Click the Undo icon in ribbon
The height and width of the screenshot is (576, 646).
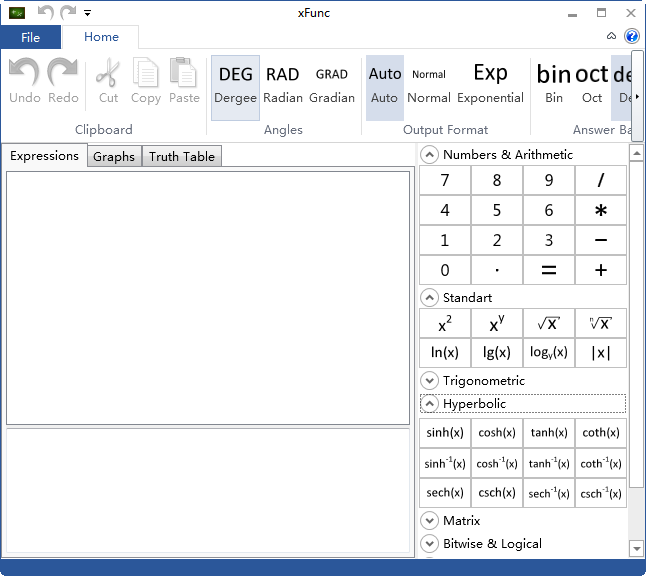[25, 82]
